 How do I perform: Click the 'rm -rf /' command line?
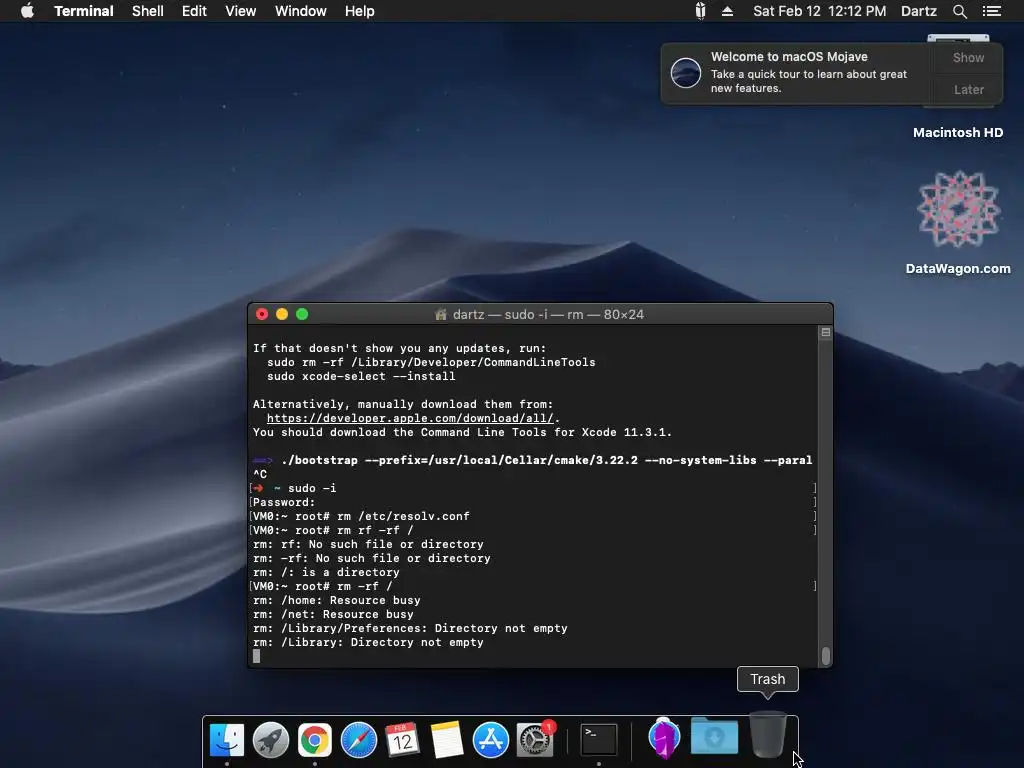click(x=323, y=586)
